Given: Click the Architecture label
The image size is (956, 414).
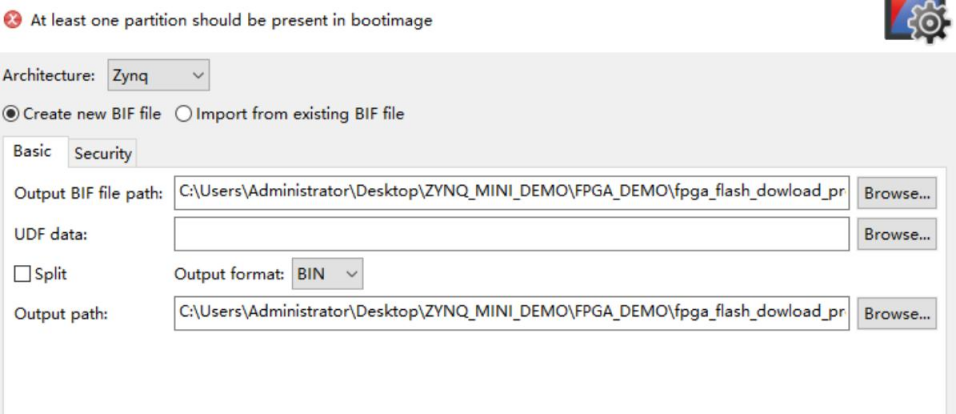Looking at the screenshot, I should coord(50,75).
